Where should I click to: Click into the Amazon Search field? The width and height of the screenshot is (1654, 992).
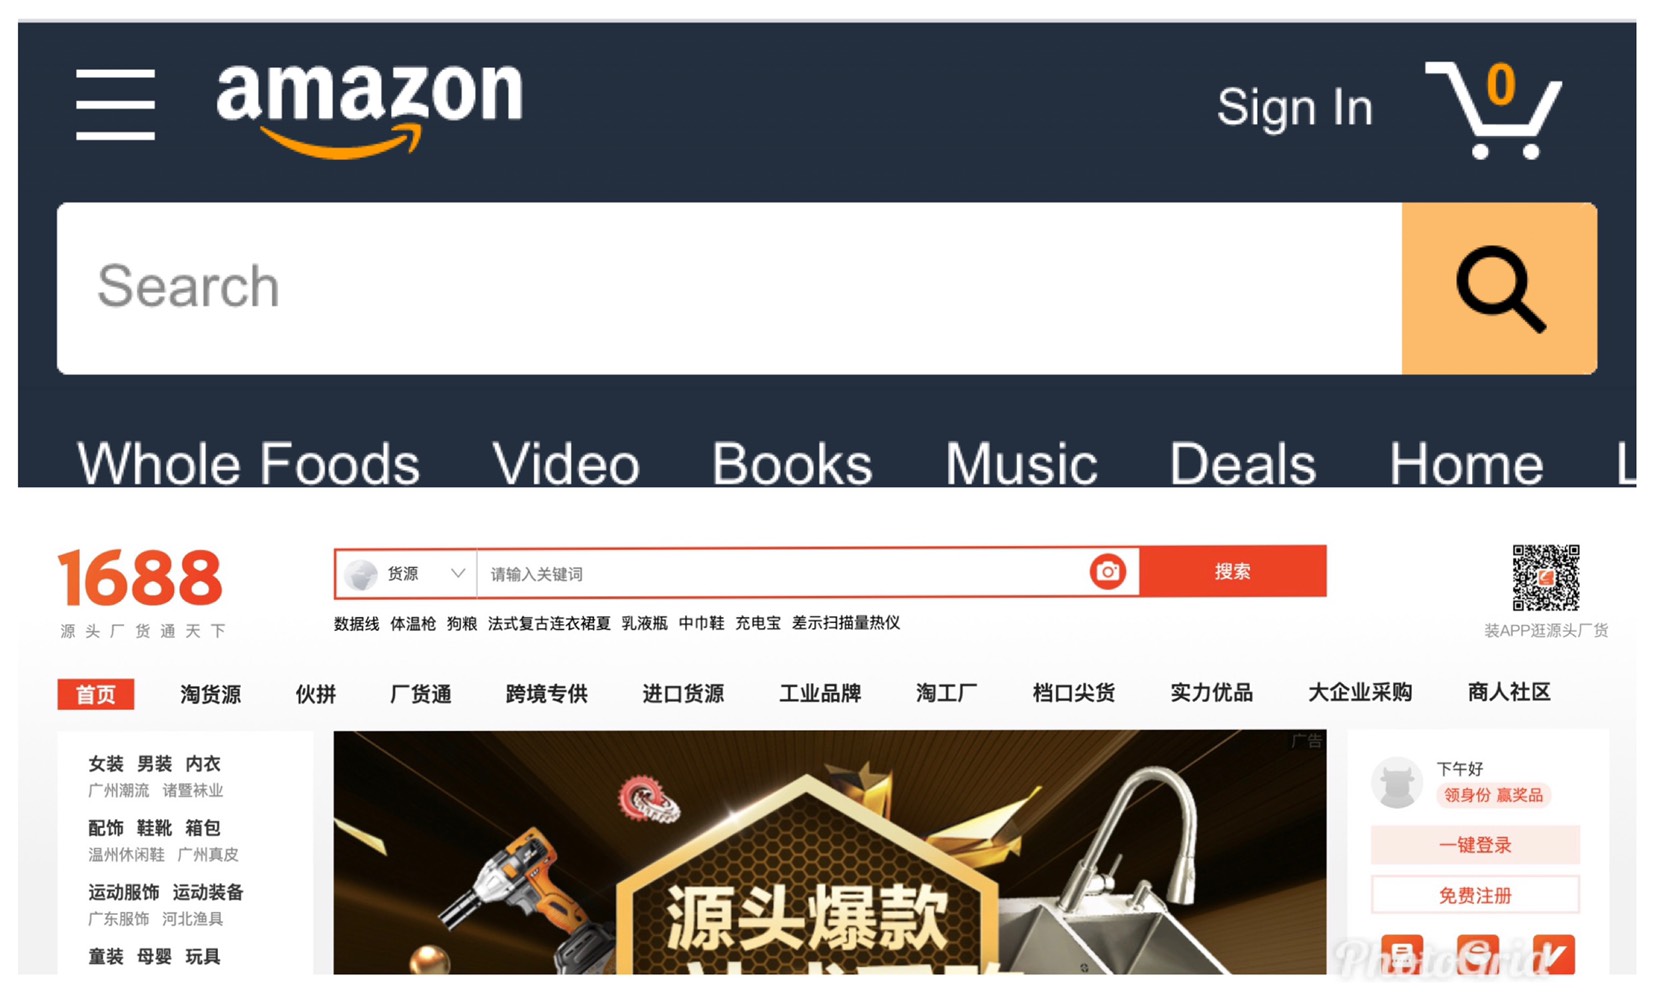pyautogui.click(x=729, y=289)
